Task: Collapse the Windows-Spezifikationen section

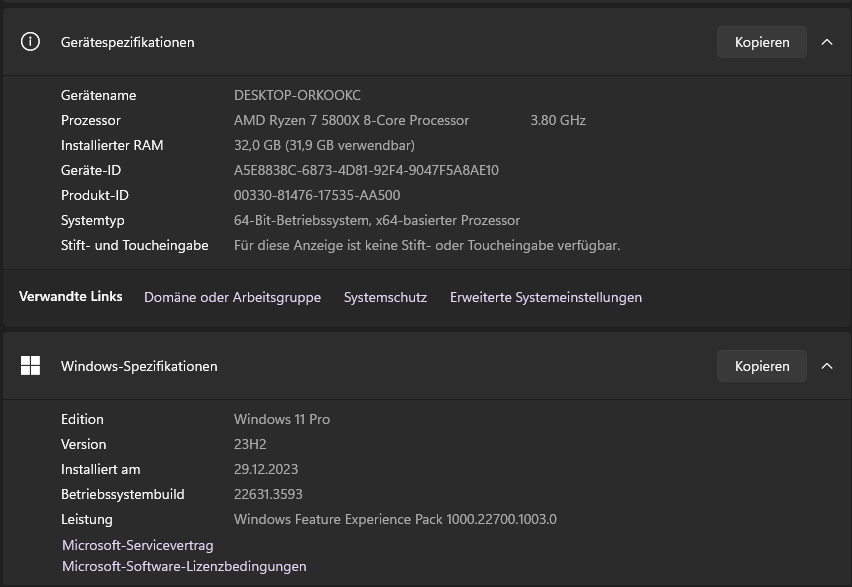Action: click(827, 365)
